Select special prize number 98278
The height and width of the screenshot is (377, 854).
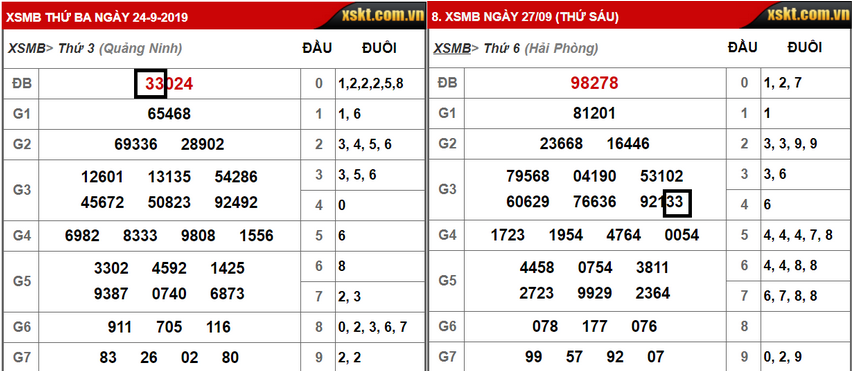pos(594,83)
